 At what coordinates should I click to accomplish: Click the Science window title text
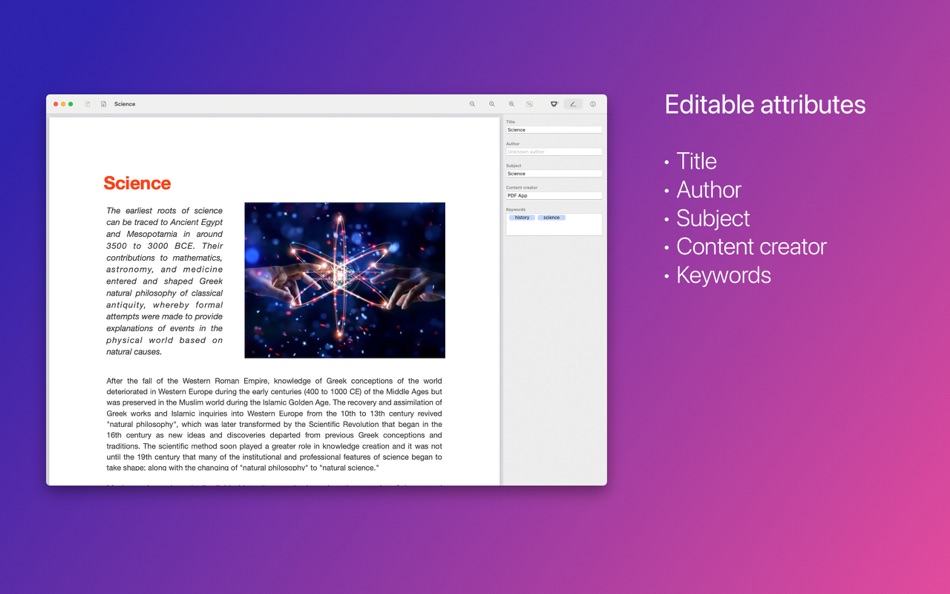125,104
